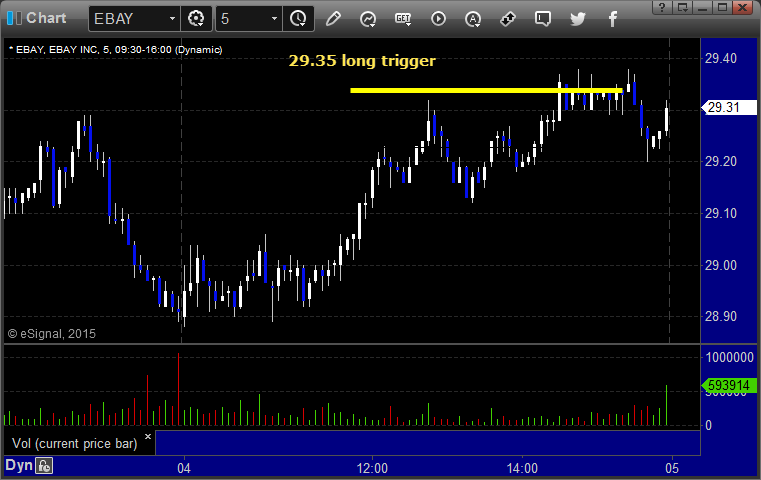Click the 12:00 time axis label
Image resolution: width=761 pixels, height=480 pixels.
(372, 468)
